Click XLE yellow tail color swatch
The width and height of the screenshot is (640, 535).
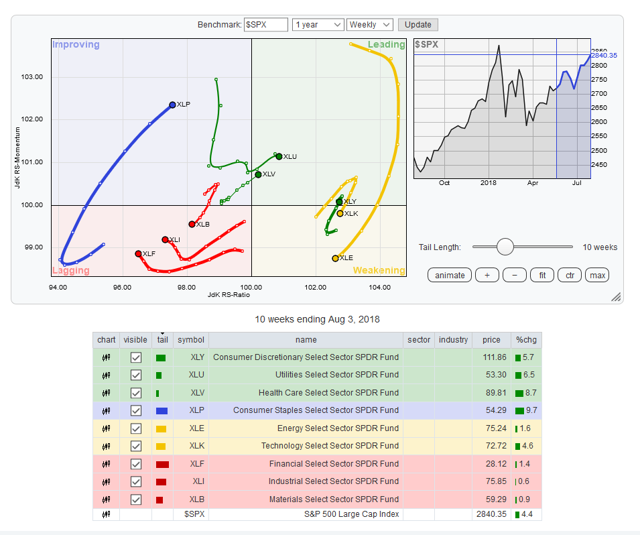(161, 429)
